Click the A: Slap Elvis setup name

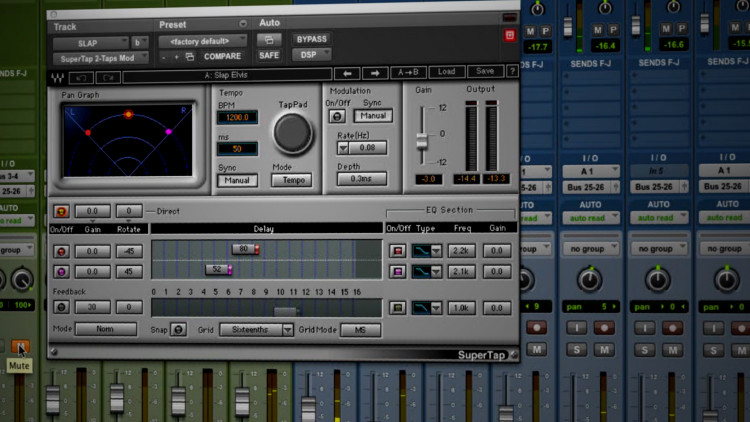pos(227,75)
